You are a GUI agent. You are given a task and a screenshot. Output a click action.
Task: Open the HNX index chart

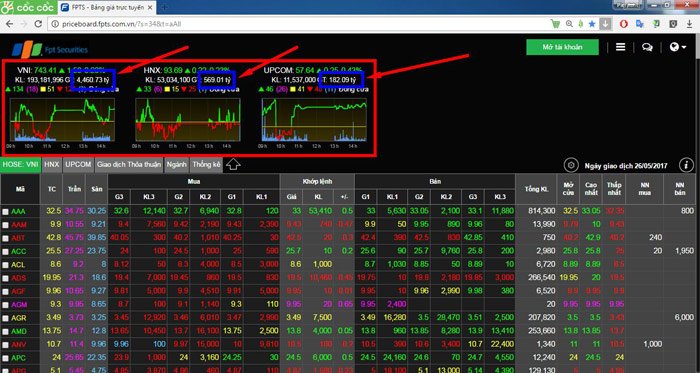point(188,120)
